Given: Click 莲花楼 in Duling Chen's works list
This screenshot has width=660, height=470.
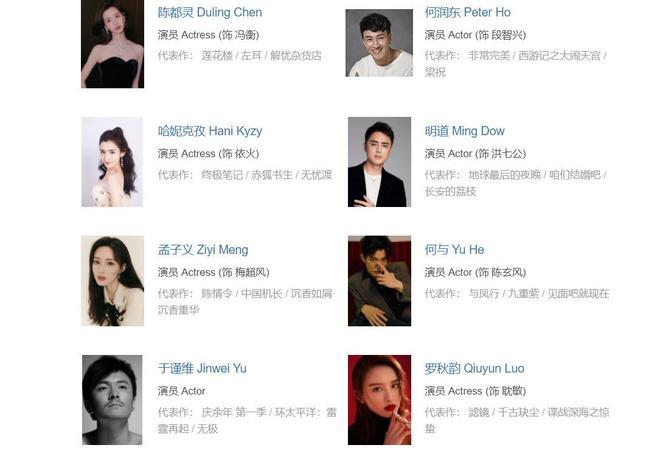Looking at the screenshot, I should 217,56.
